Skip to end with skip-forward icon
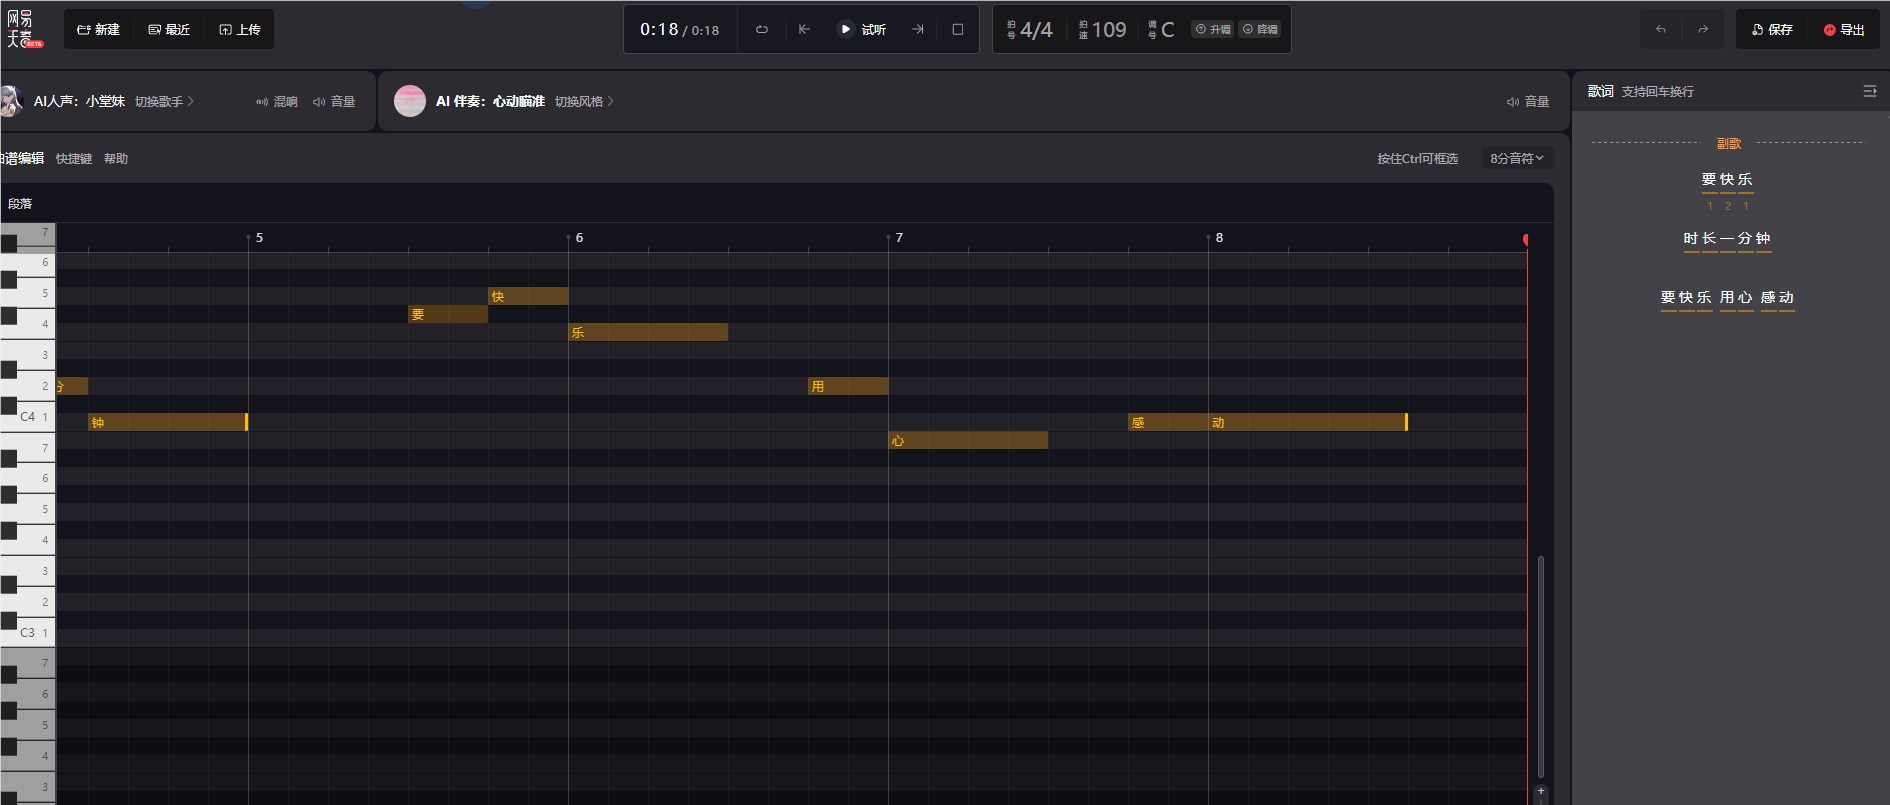Screen dimensions: 1890x805 click(x=918, y=30)
